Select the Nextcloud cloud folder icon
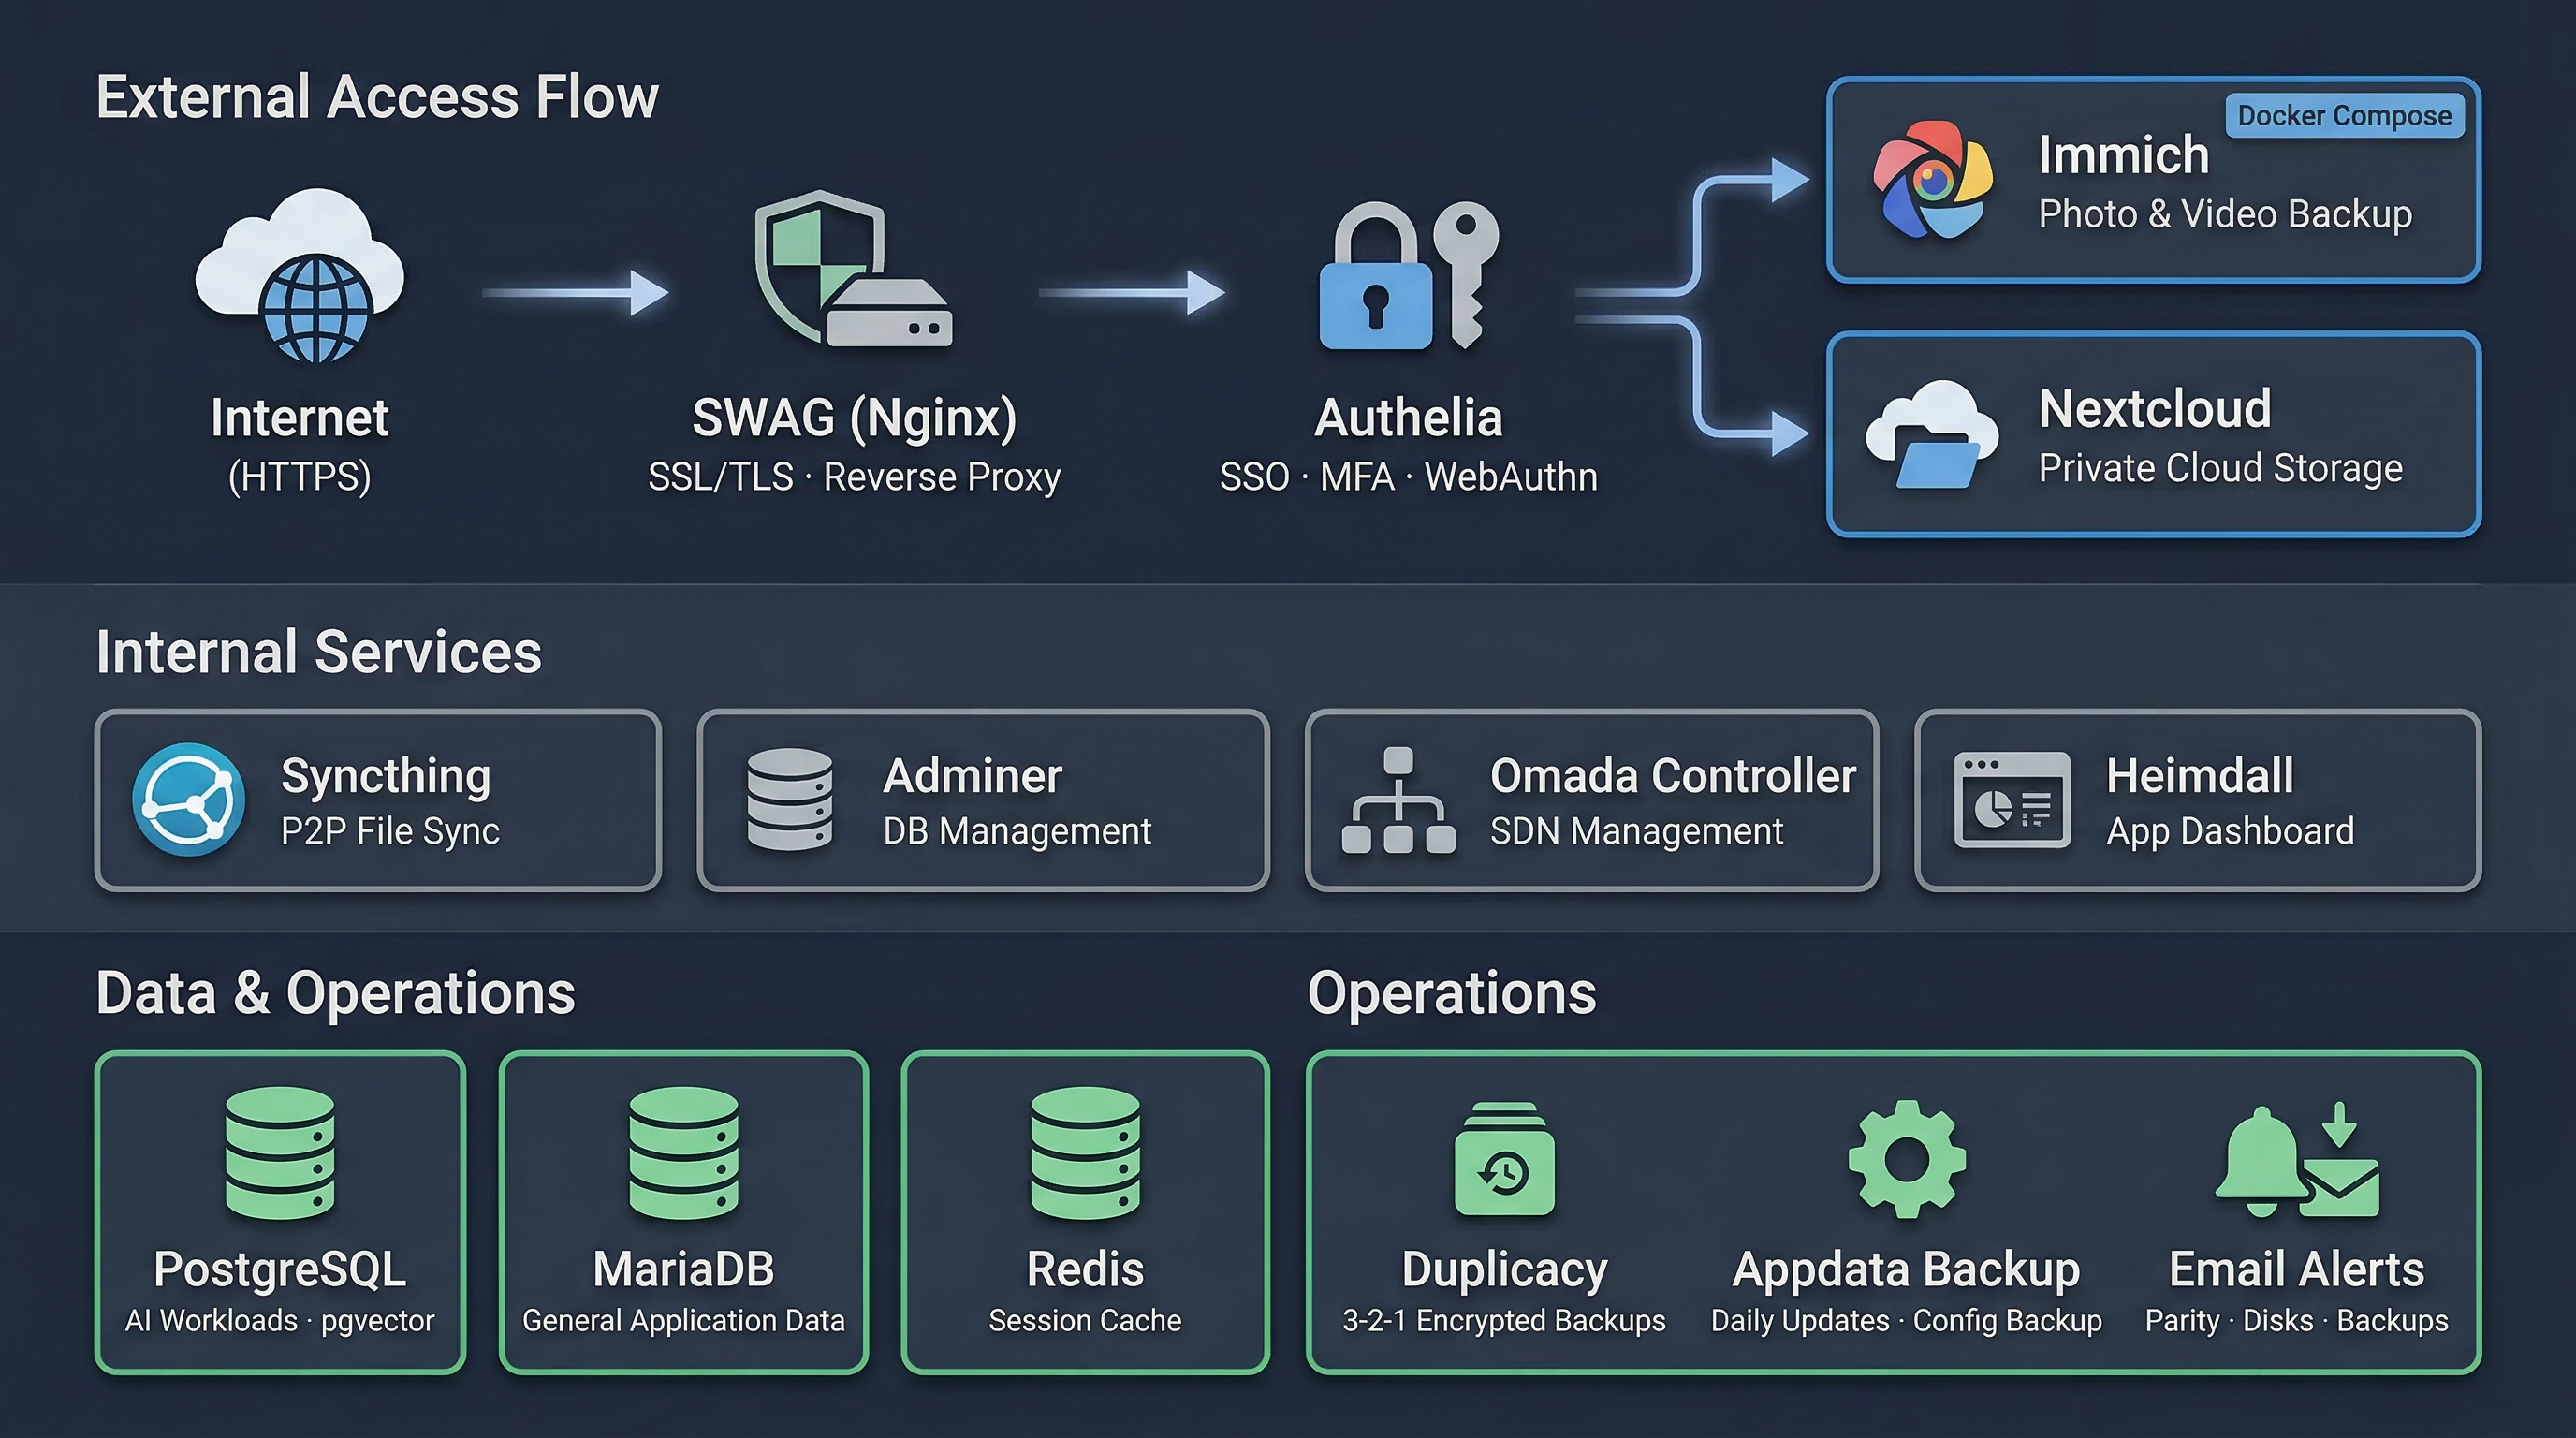Viewport: 2576px width, 1438px height. [1930, 435]
